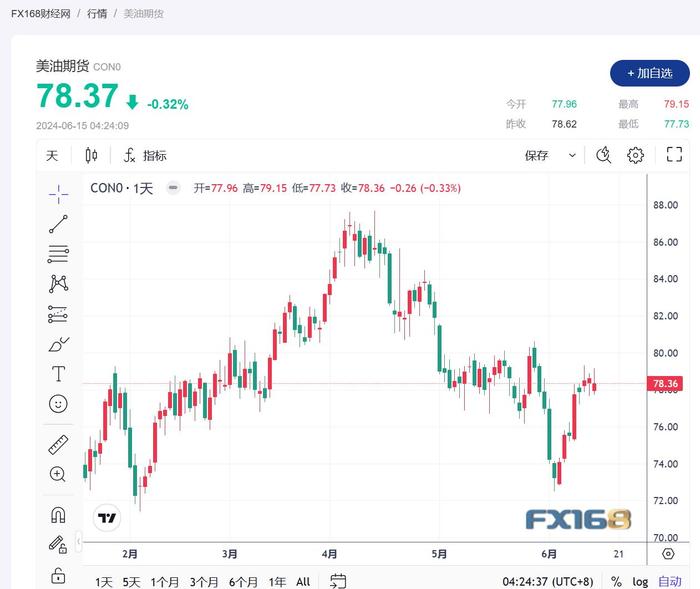This screenshot has height=589, width=700.
Task: Select the 3个月 time range
Action: tap(204, 582)
